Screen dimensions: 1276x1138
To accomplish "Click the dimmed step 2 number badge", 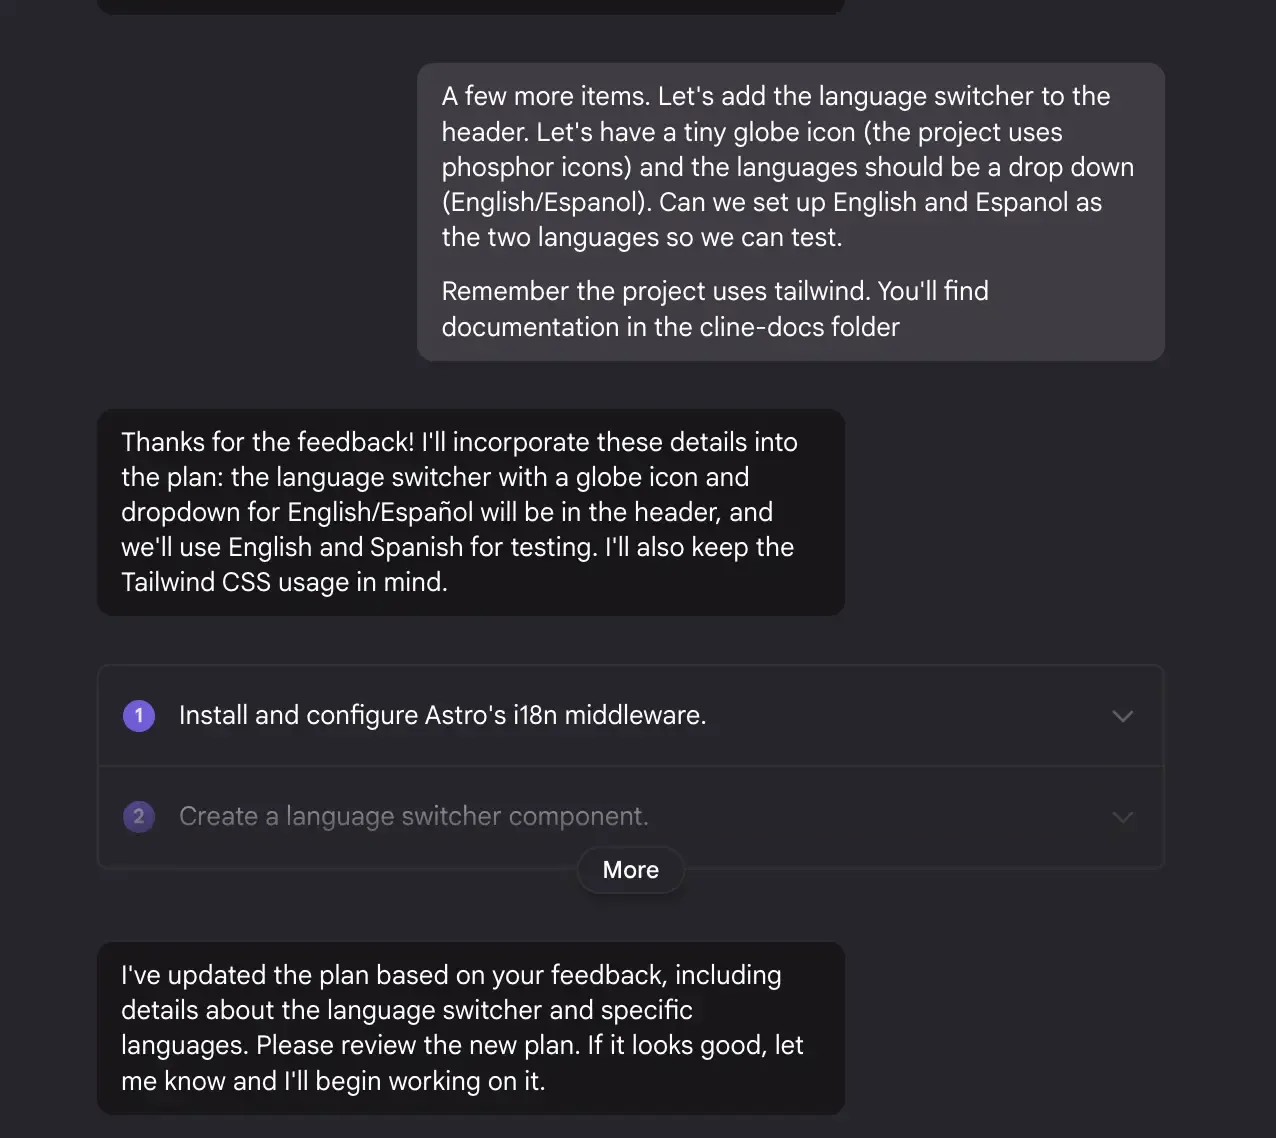I will pos(139,817).
